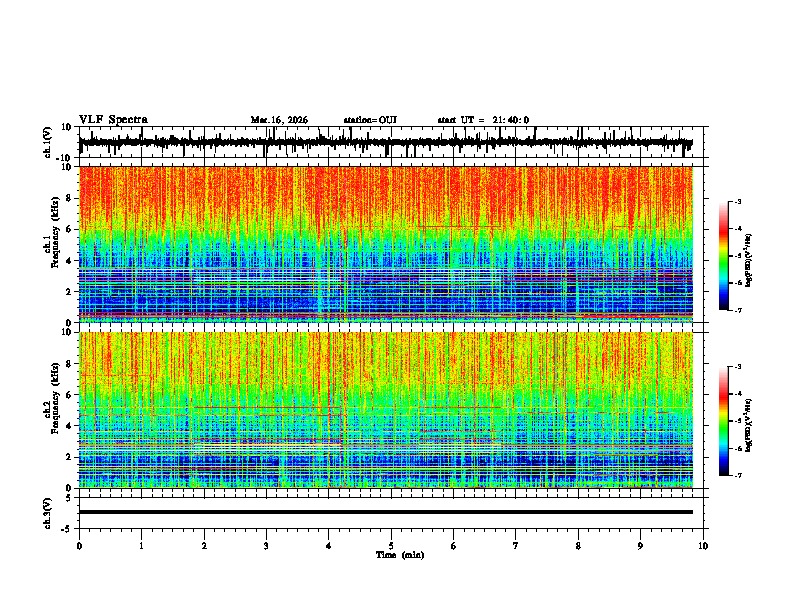Click the -3 label on ch.2 color bar
This screenshot has width=792, height=612.
[x=738, y=367]
